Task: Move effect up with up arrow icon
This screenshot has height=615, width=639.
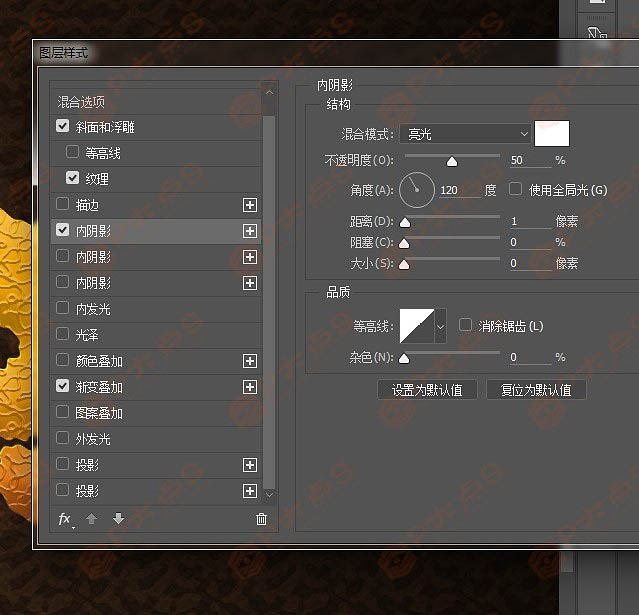Action: [x=91, y=519]
